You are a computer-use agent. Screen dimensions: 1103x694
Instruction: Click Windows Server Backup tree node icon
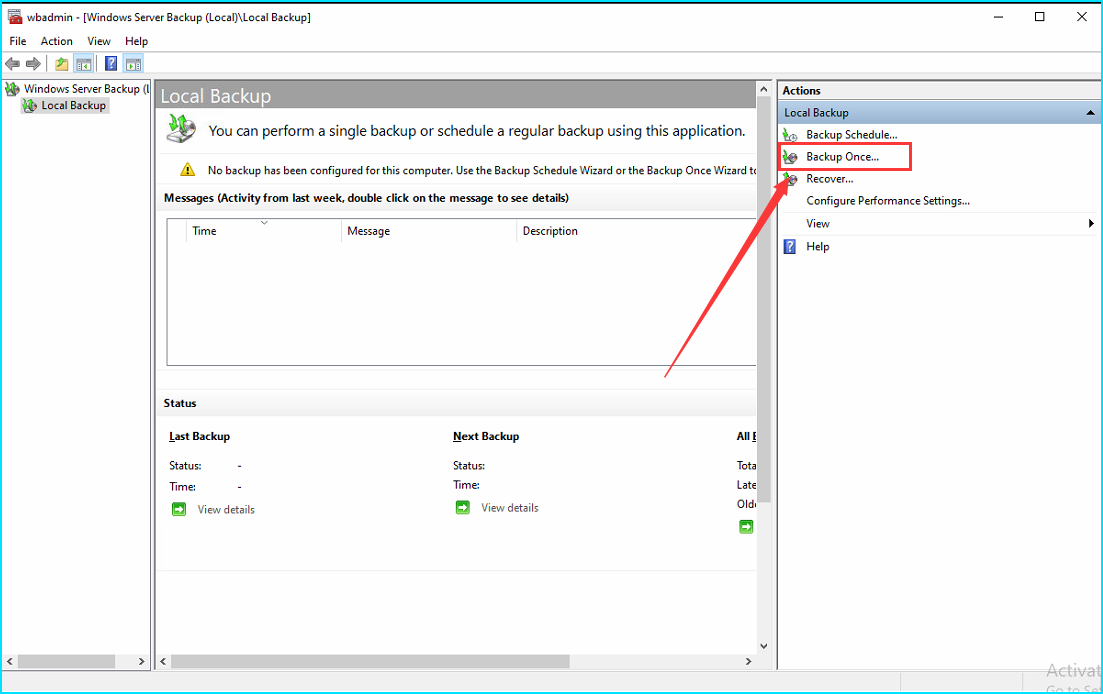tap(12, 89)
